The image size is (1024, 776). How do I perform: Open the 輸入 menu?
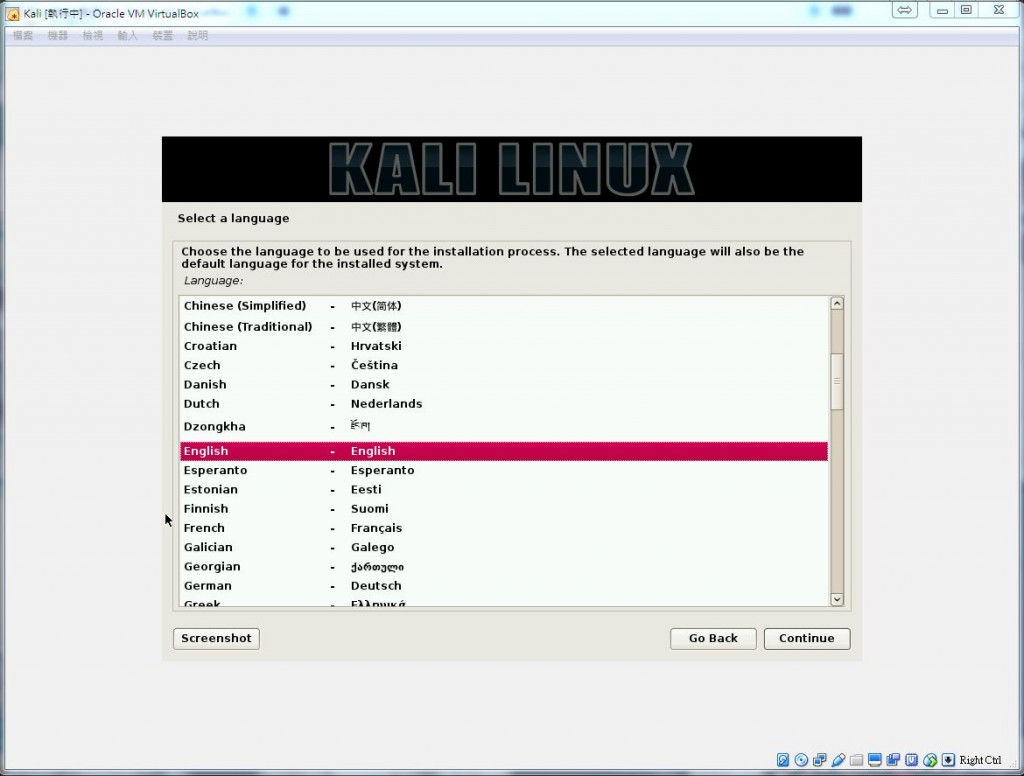[x=127, y=35]
